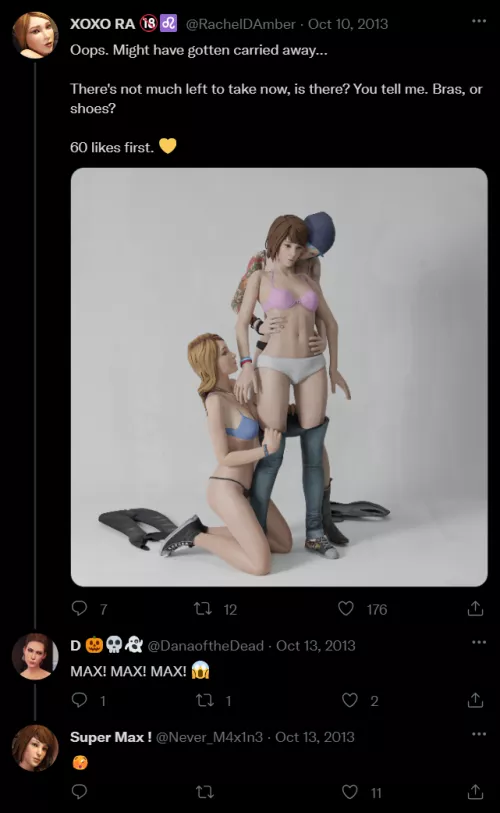Click the Oct 10, 2013 timestamp
This screenshot has width=500, height=813.
[x=348, y=24]
